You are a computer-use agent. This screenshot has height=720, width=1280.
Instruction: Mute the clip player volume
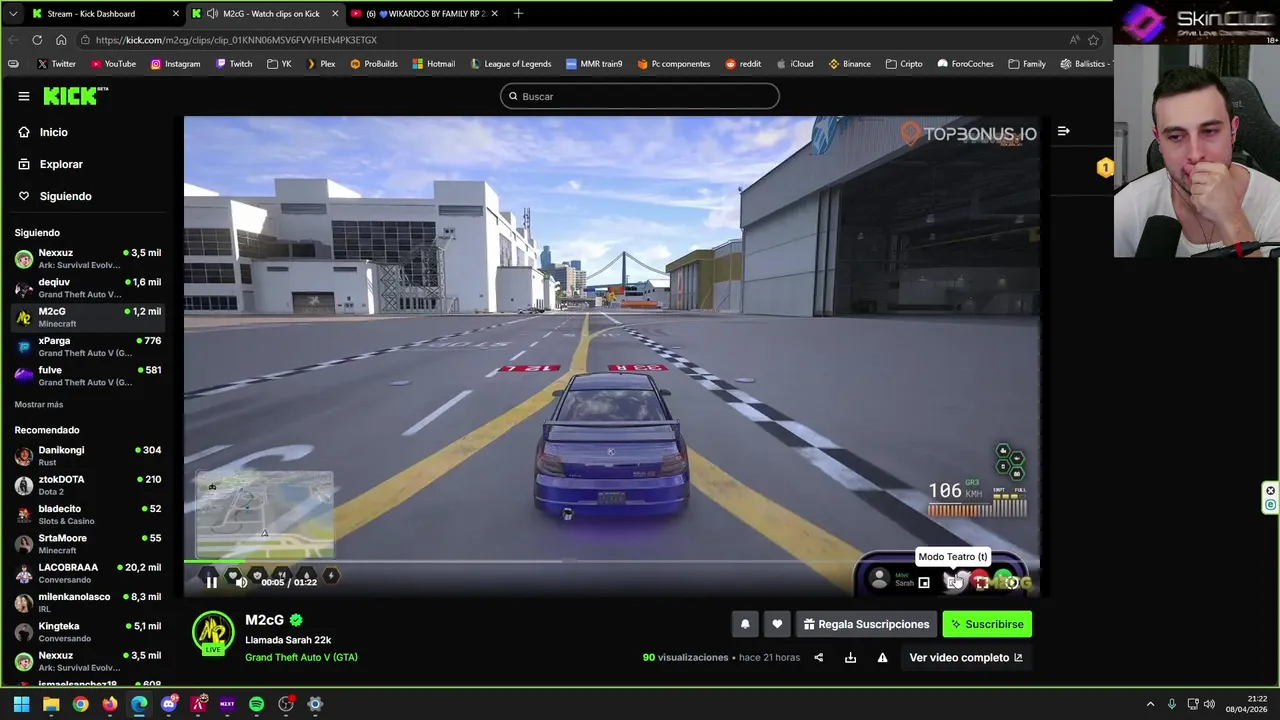[x=241, y=582]
